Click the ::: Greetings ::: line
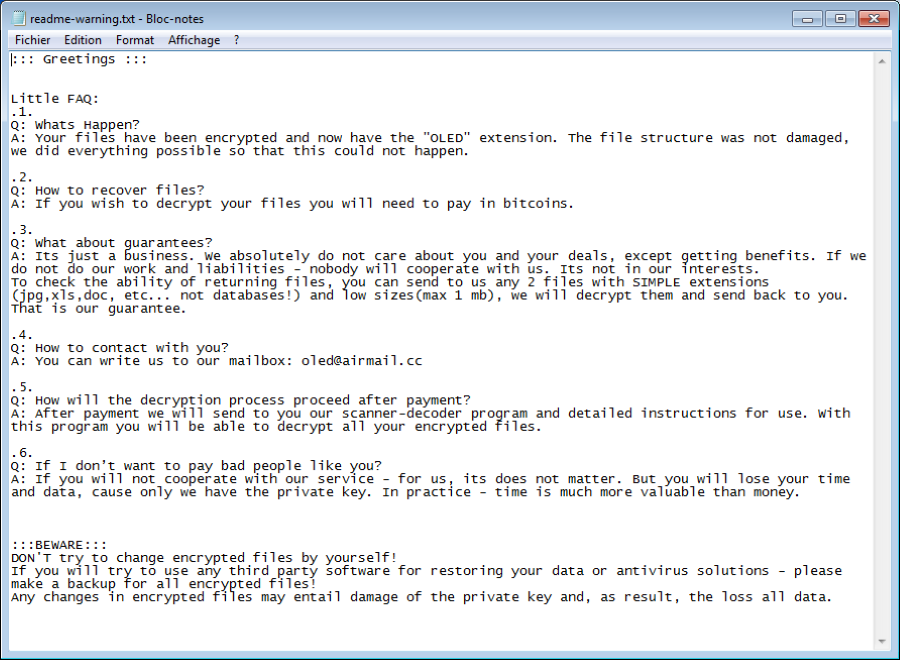900x660 pixels. (x=79, y=59)
